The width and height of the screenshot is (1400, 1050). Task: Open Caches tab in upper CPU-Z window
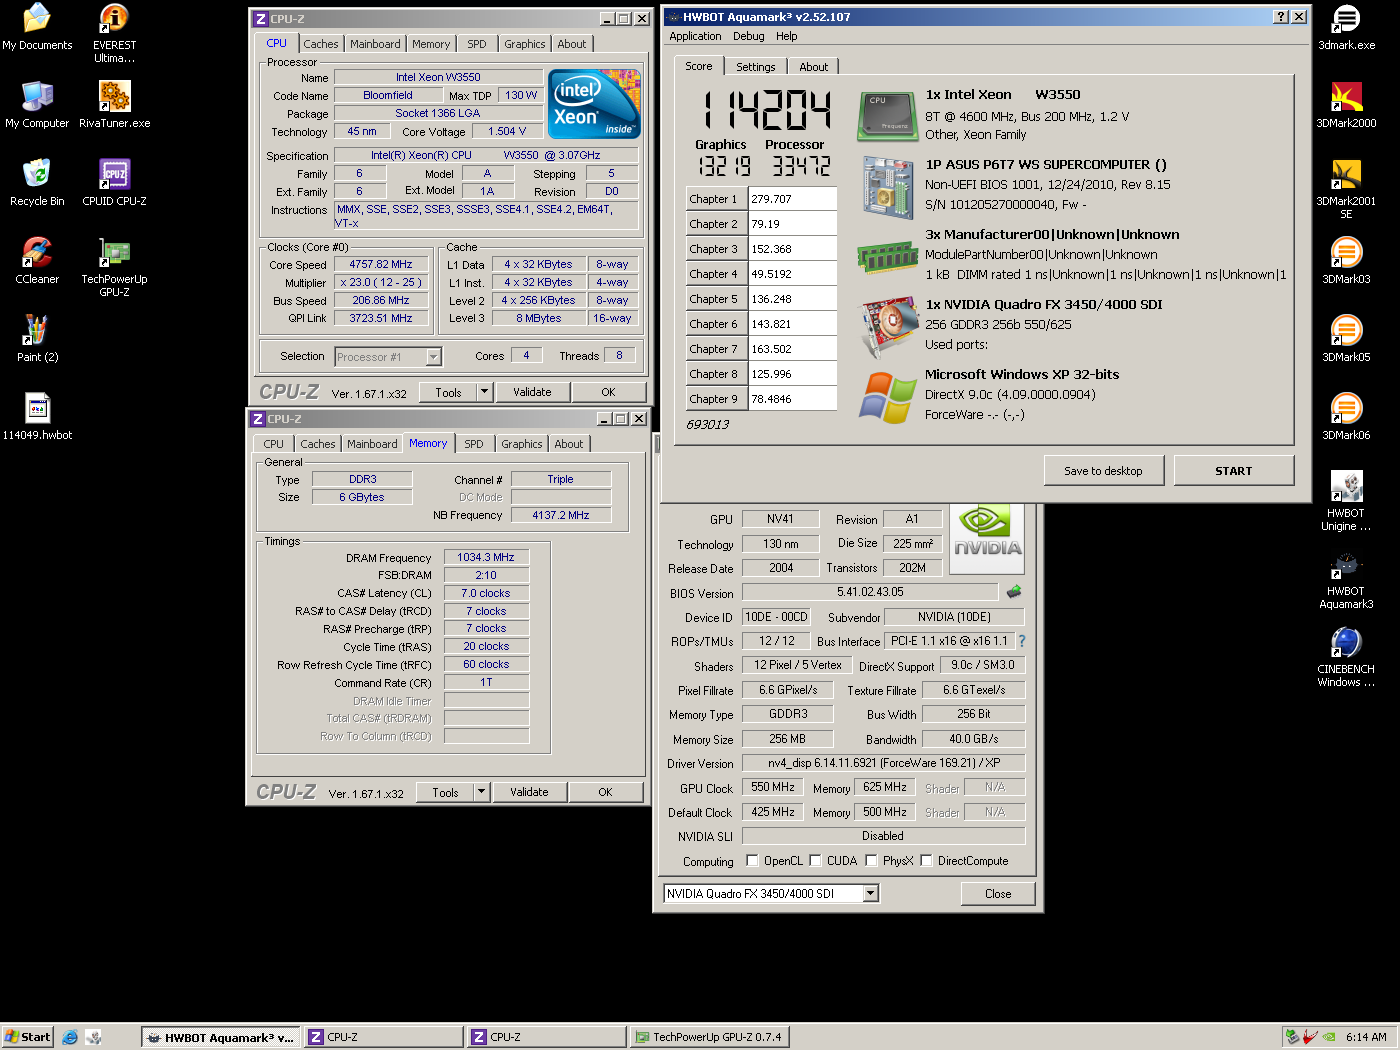tap(321, 44)
